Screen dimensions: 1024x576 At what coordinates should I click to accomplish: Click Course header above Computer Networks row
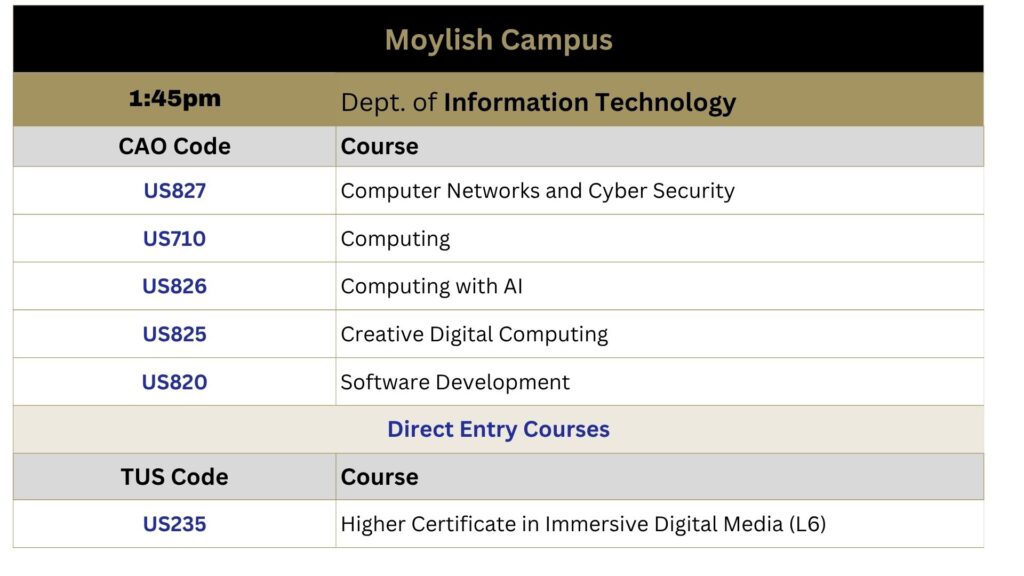(x=379, y=146)
